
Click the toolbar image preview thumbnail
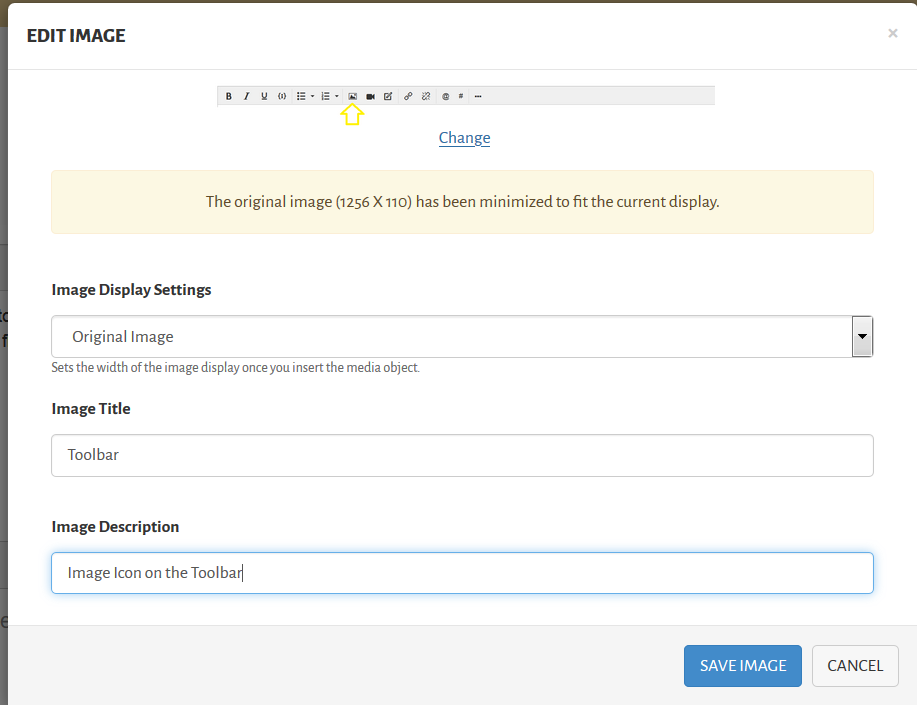coord(466,105)
